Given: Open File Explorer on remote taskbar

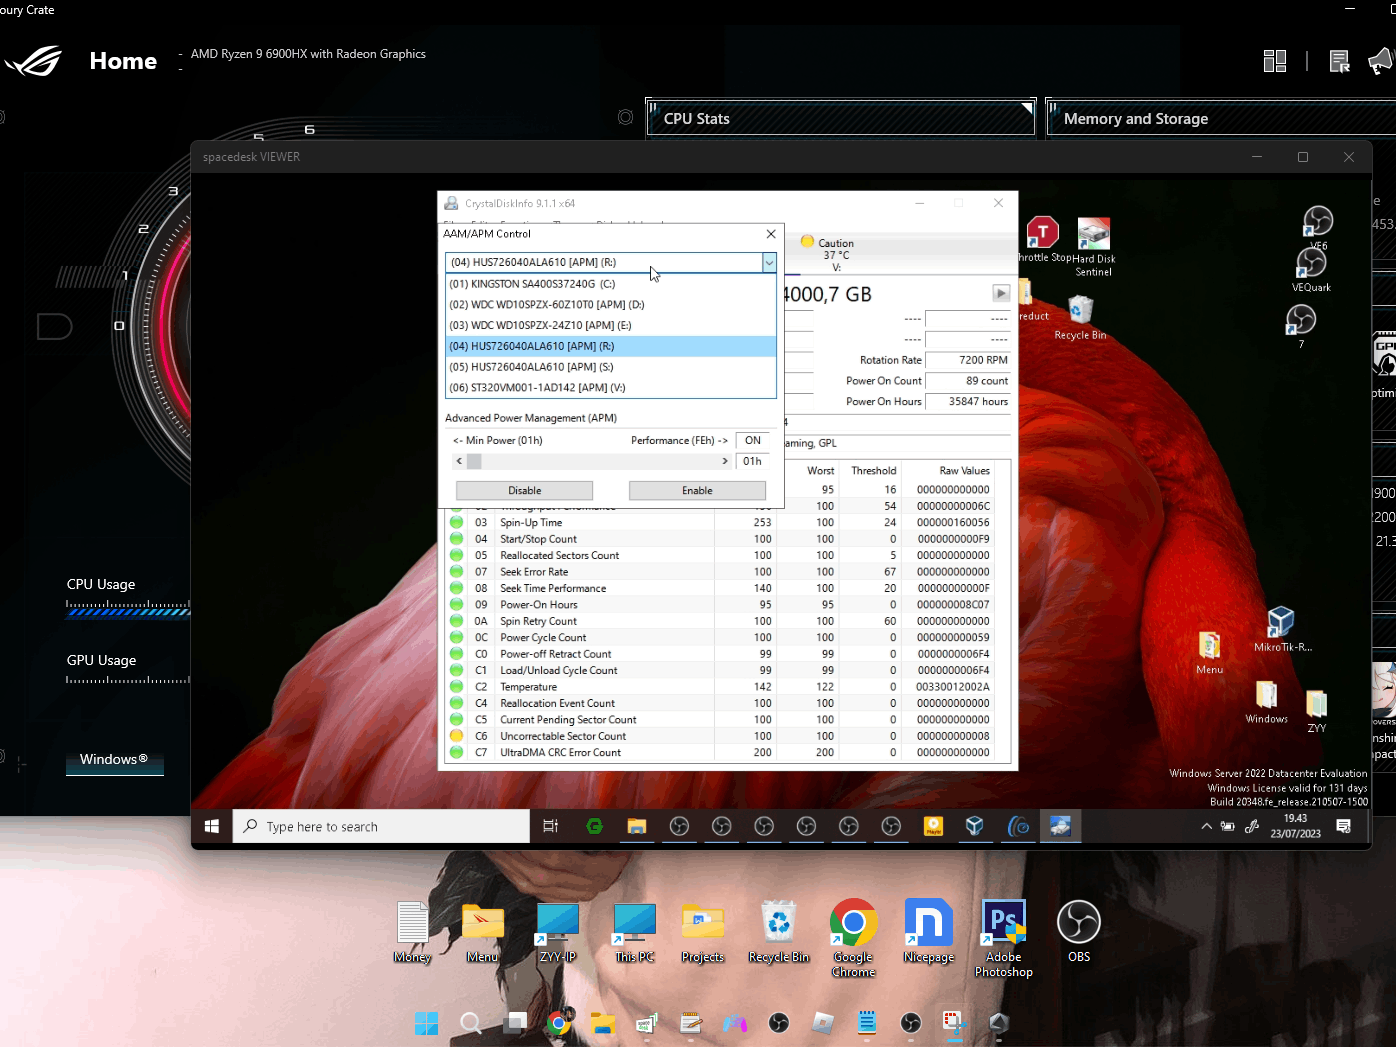Looking at the screenshot, I should point(637,826).
